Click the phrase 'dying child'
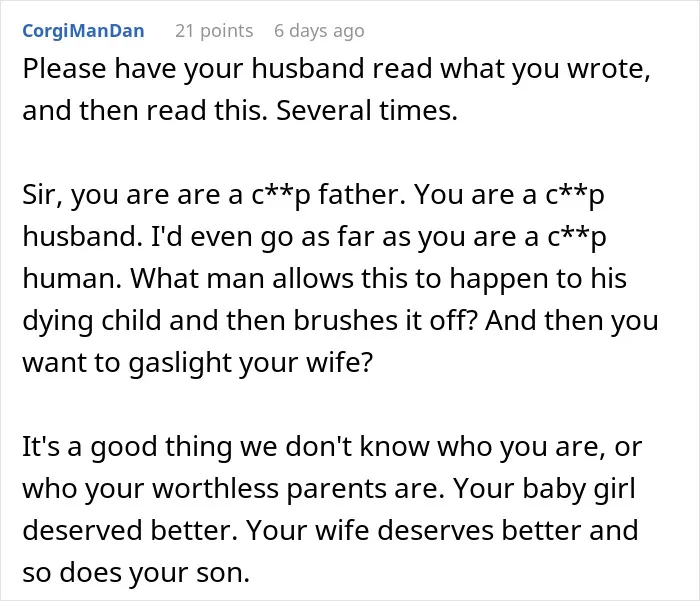The height and width of the screenshot is (601, 700). pos(92,321)
